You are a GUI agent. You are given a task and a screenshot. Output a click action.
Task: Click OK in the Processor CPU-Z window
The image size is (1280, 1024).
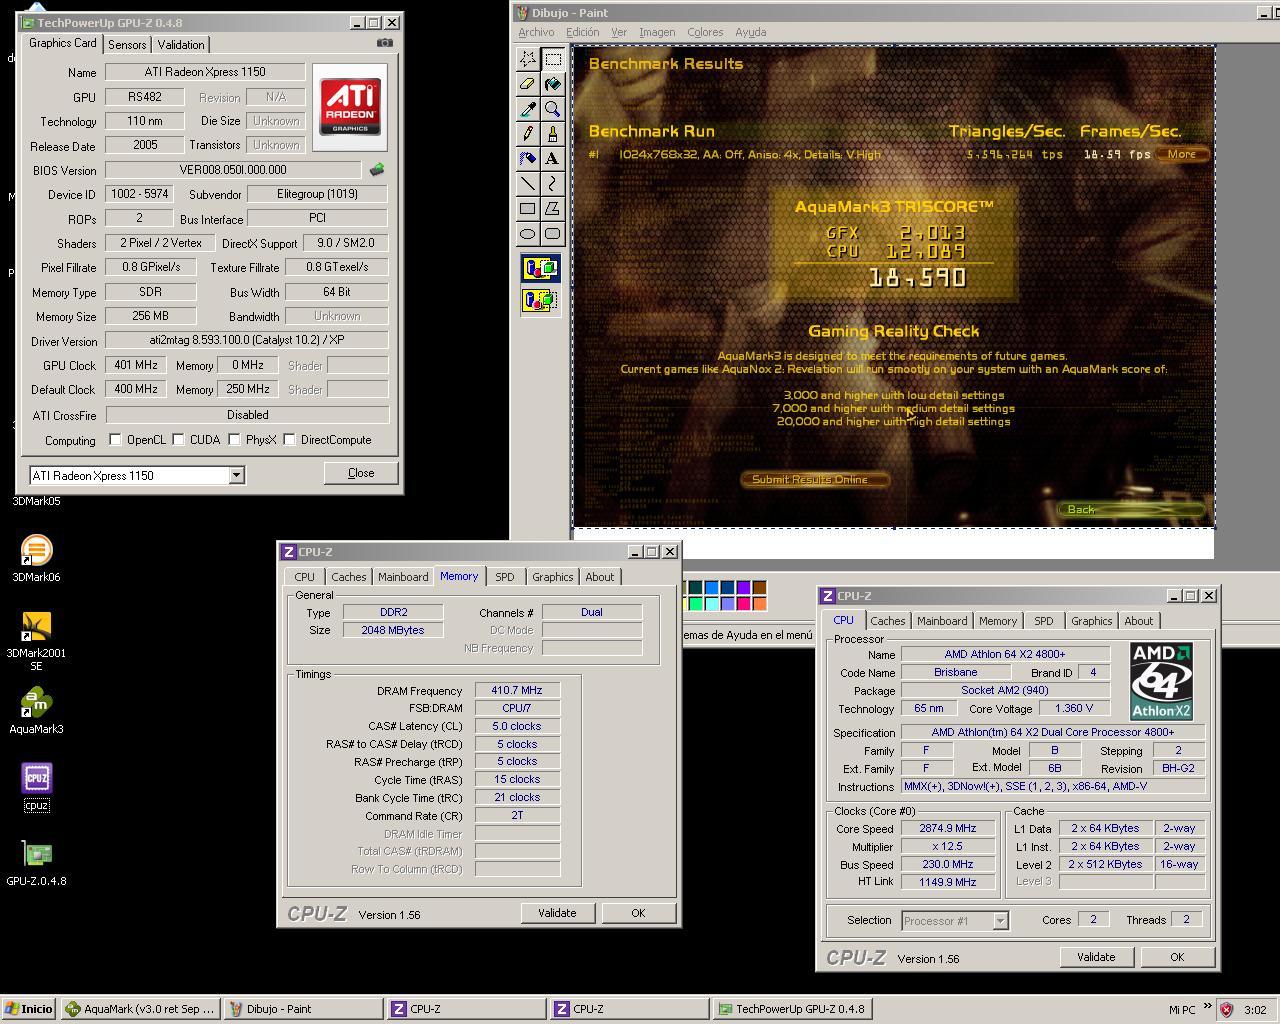point(1177,957)
